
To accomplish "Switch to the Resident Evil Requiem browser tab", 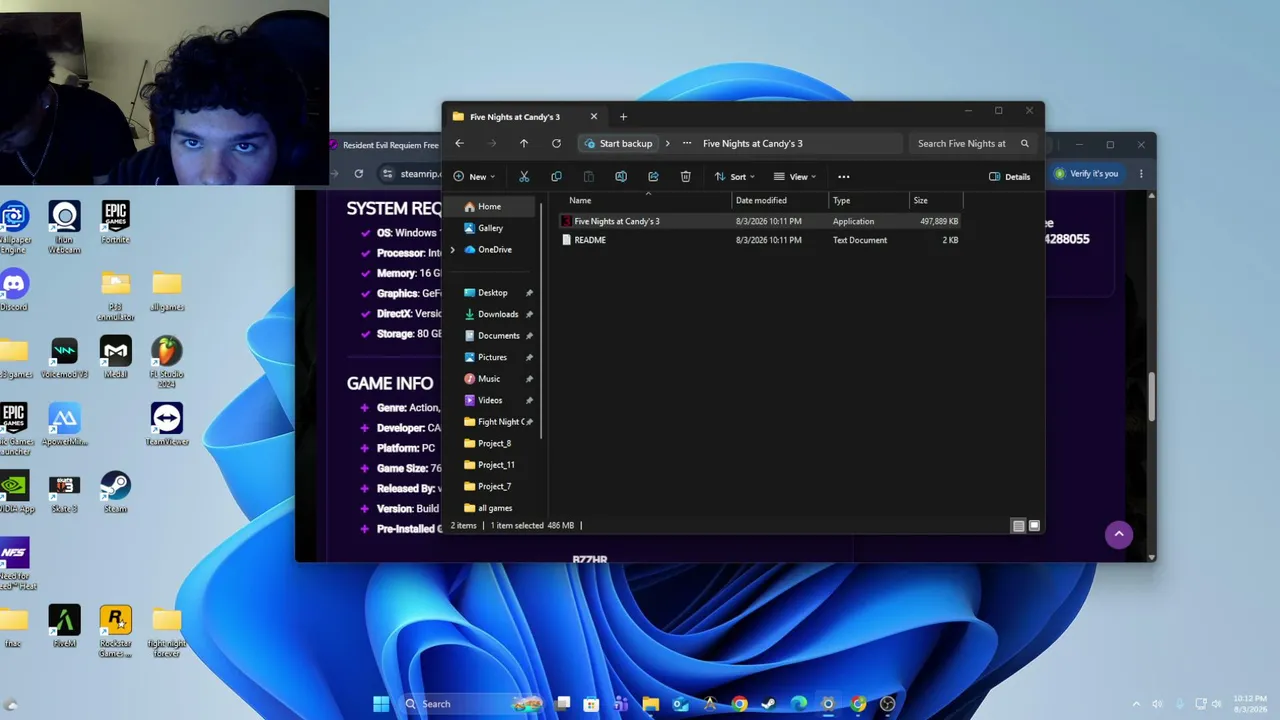I will point(384,145).
